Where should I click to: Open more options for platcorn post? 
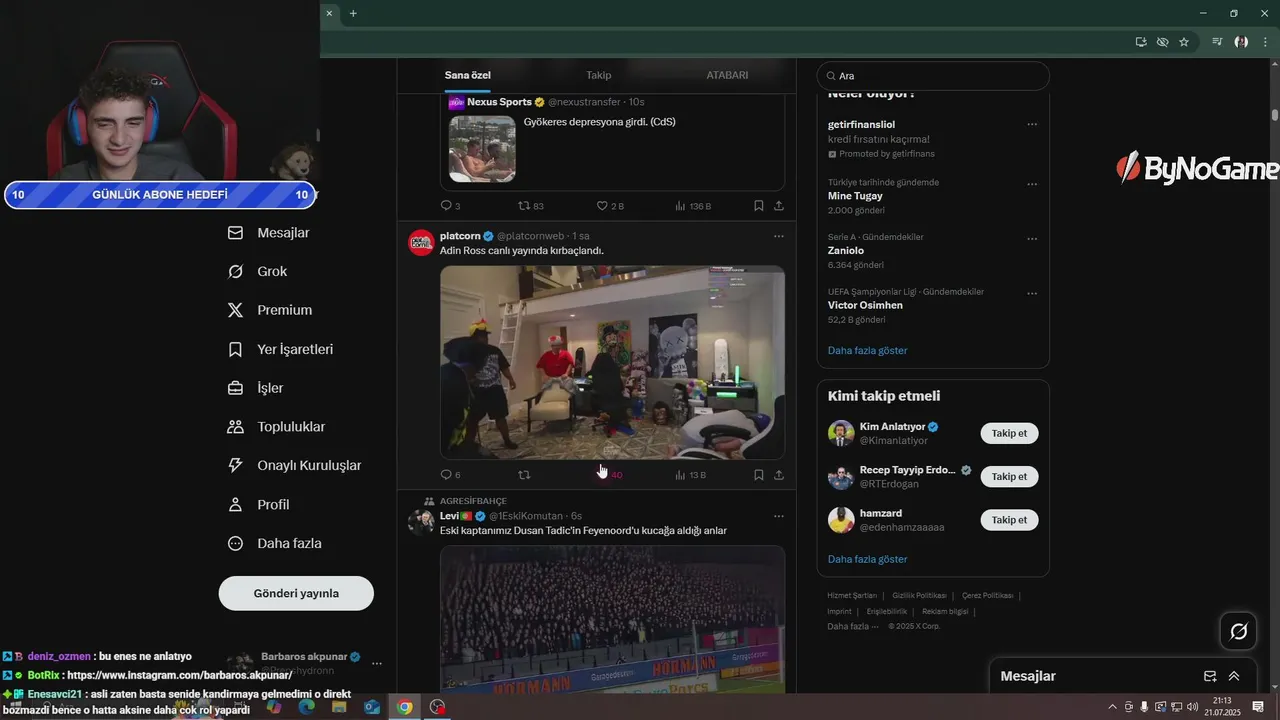tap(779, 237)
